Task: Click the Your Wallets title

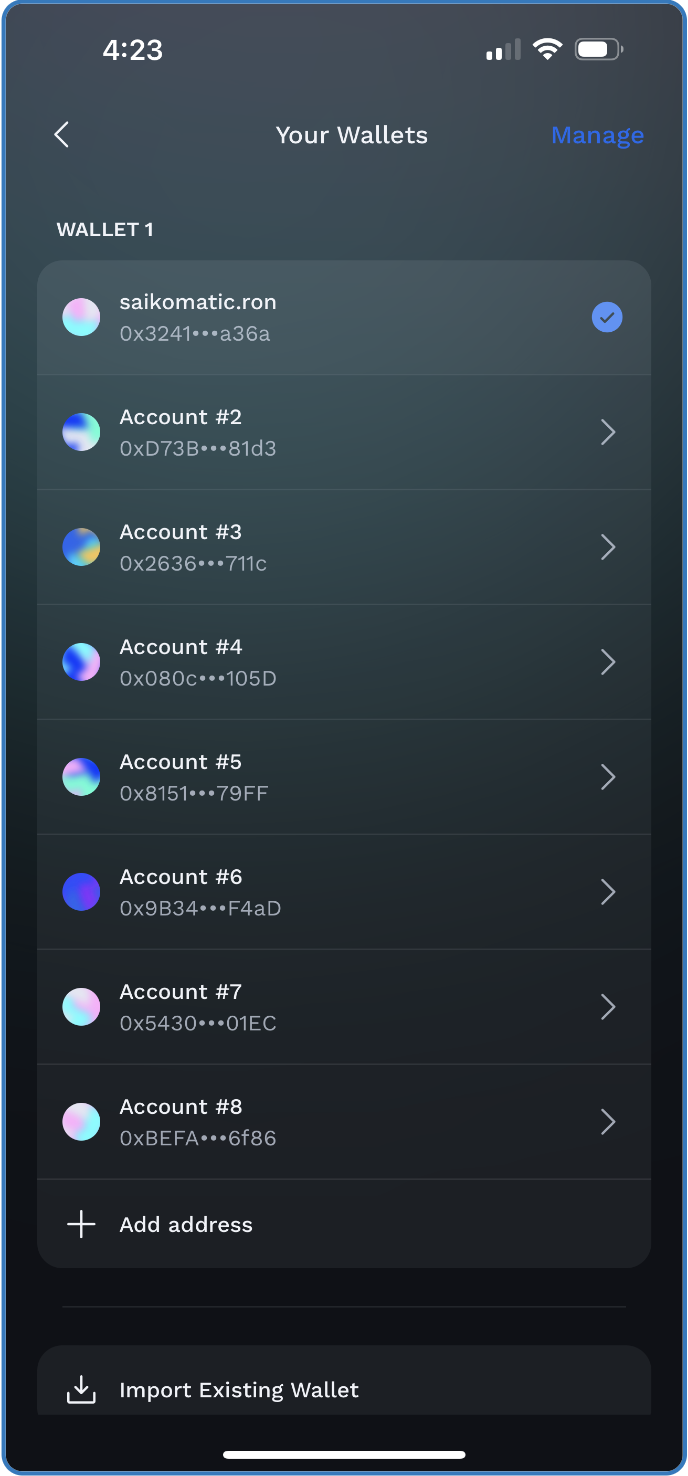Action: pos(352,135)
